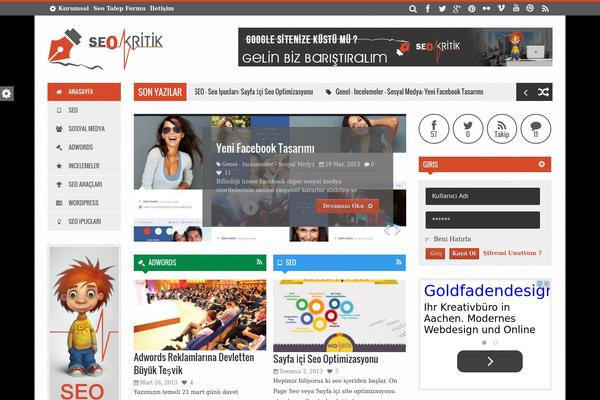The image size is (600, 400).
Task: Click the Google sitenize küstü mü banner
Action: click(x=395, y=47)
